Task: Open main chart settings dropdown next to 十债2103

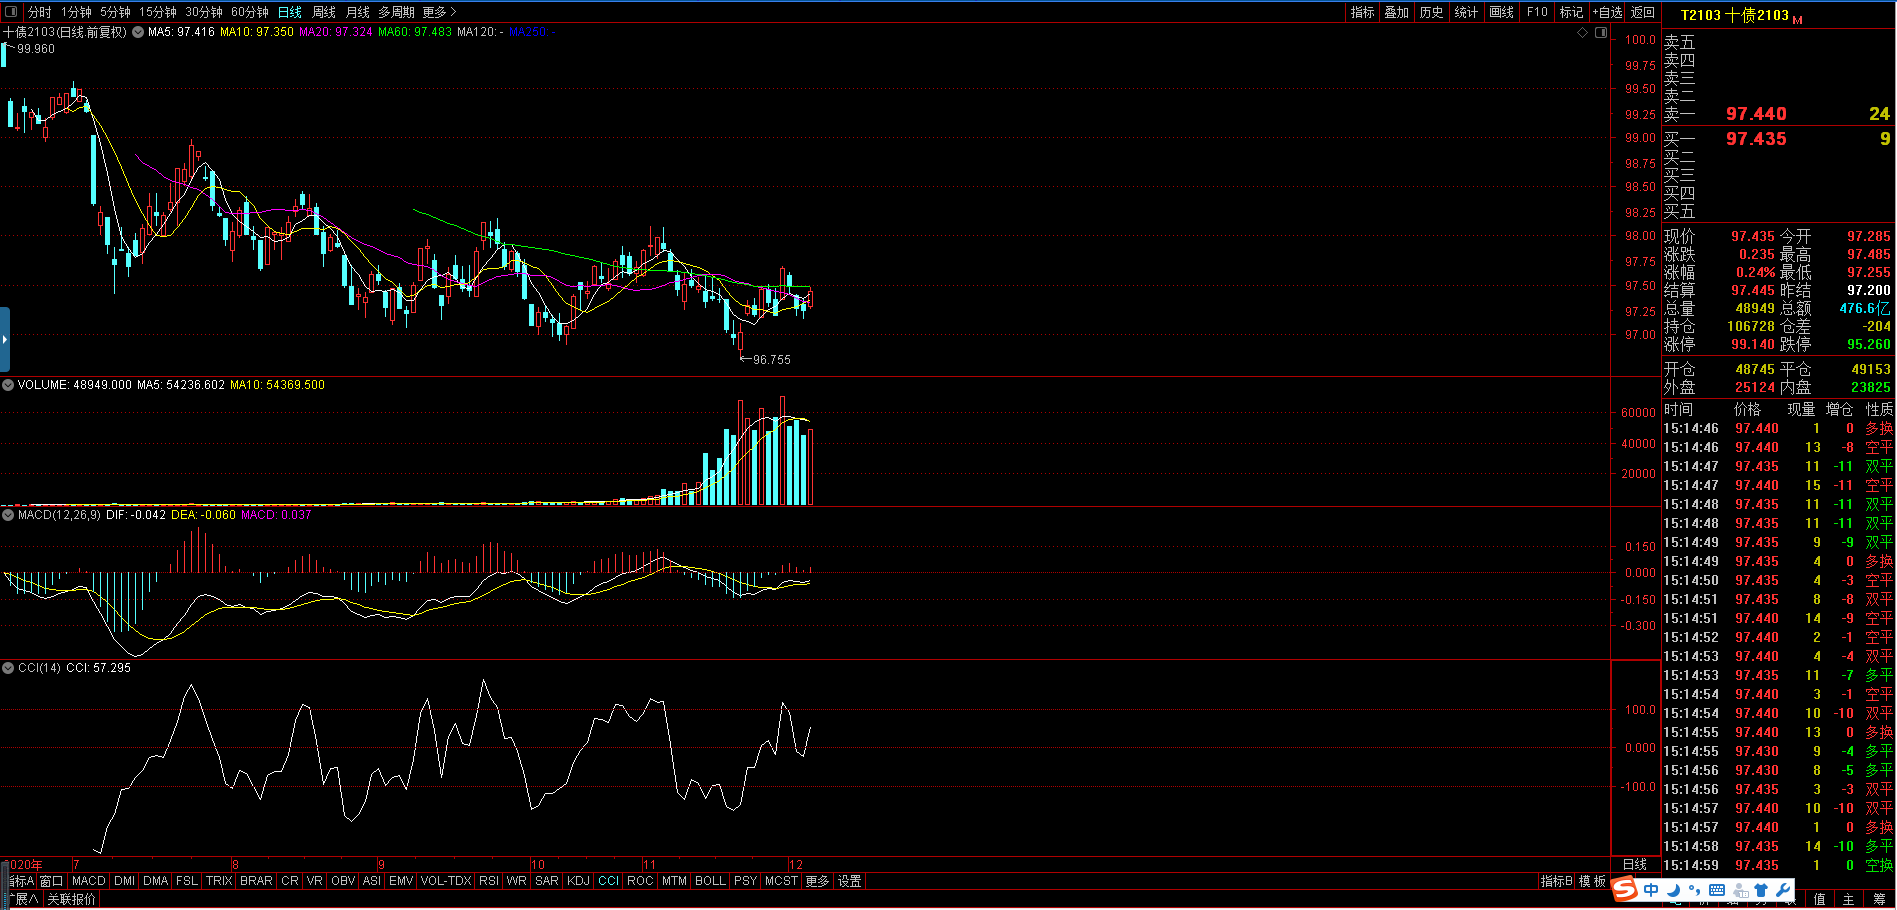Action: 138,32
